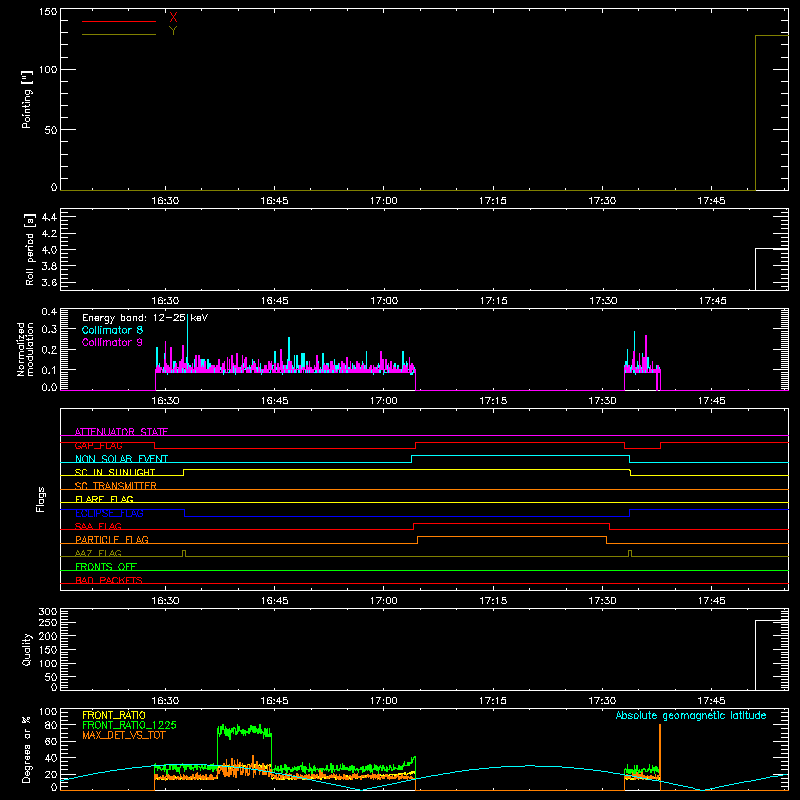Click the 80 tick on Degrees or % axis
Viewport: 800px width, 800px height.
(51, 725)
